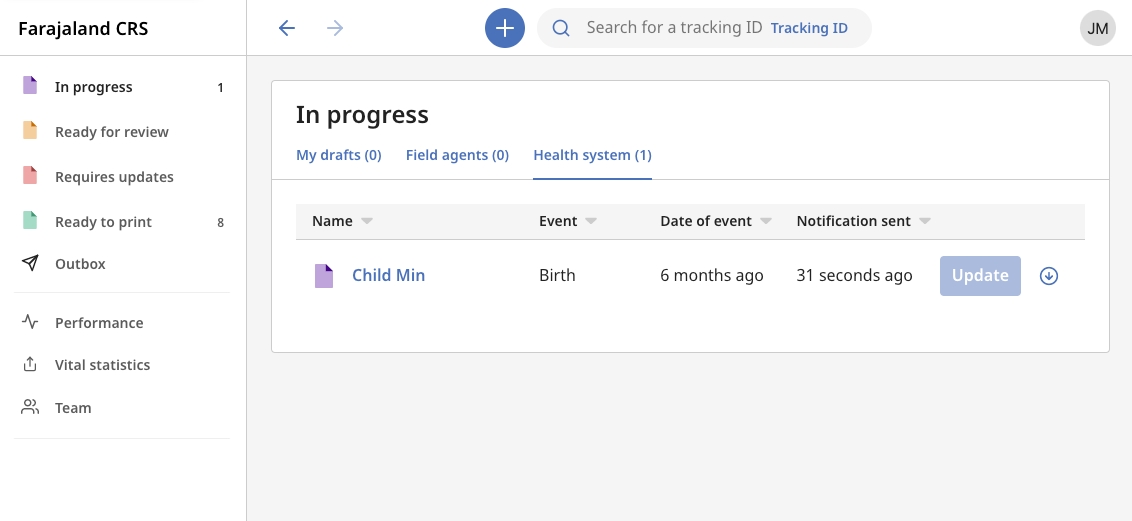
Task: Click the Performance activity icon
Action: [x=31, y=322]
